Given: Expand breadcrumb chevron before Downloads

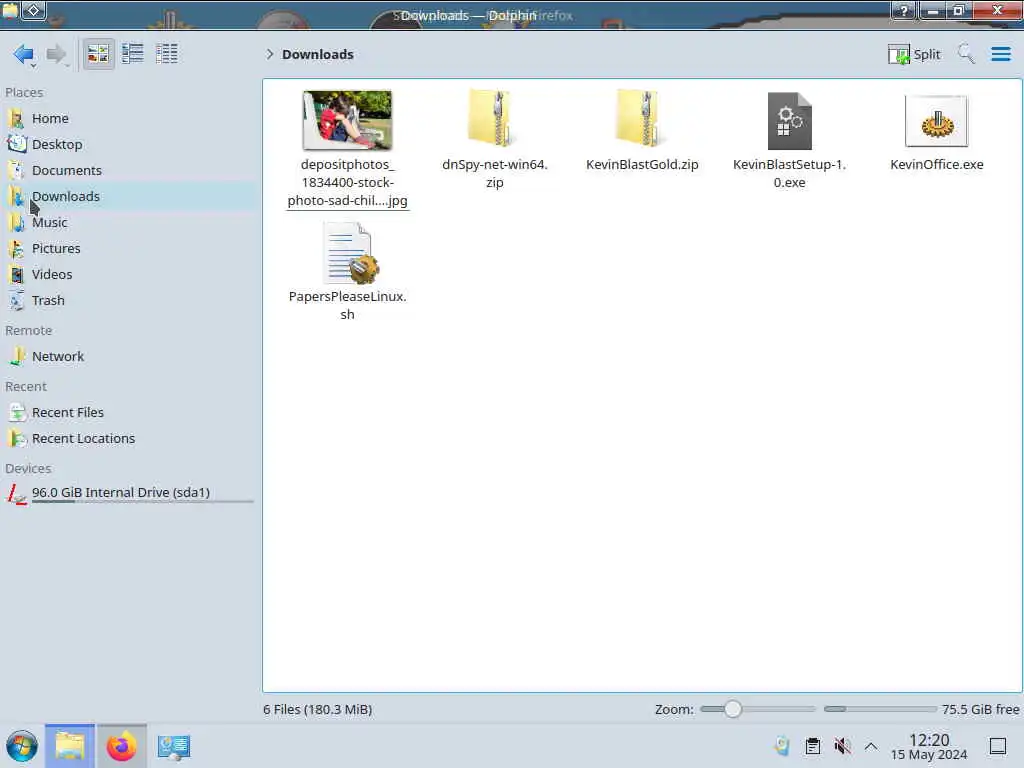Looking at the screenshot, I should pos(269,54).
